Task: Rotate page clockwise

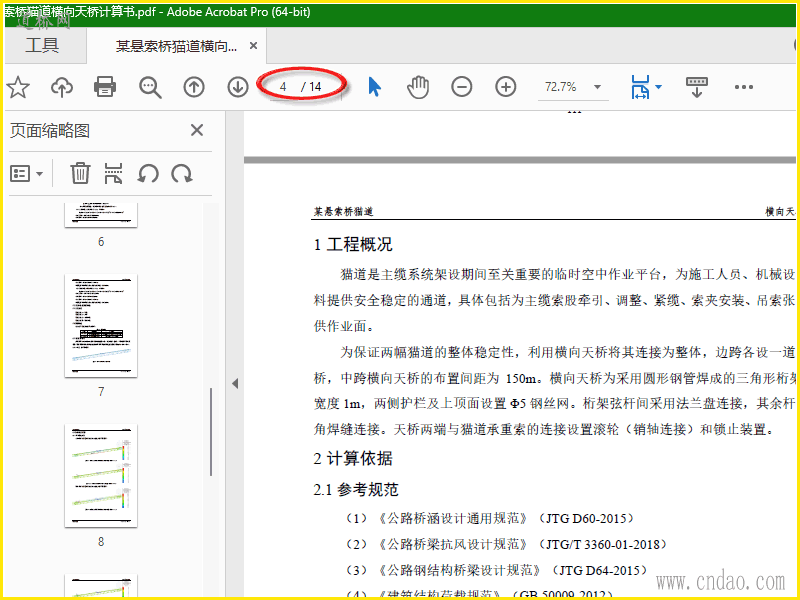Action: tap(182, 174)
